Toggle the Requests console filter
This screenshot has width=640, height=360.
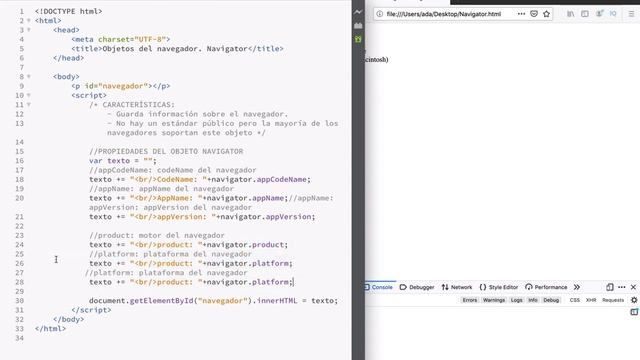[x=613, y=300]
